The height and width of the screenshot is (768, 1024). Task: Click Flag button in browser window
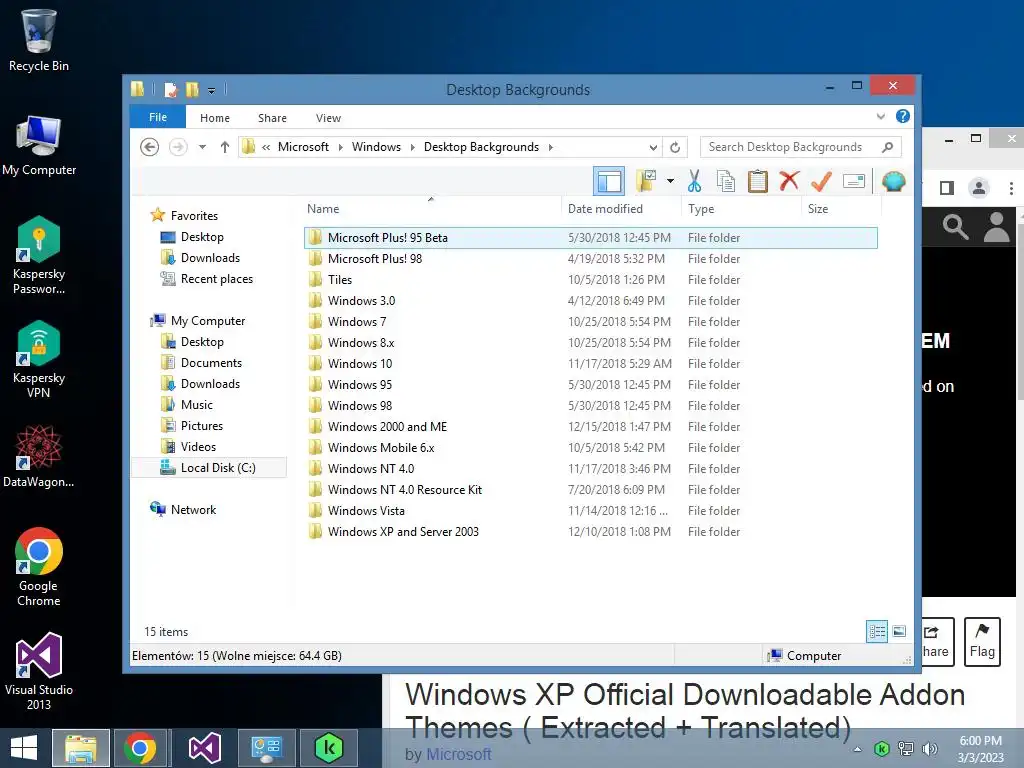982,641
